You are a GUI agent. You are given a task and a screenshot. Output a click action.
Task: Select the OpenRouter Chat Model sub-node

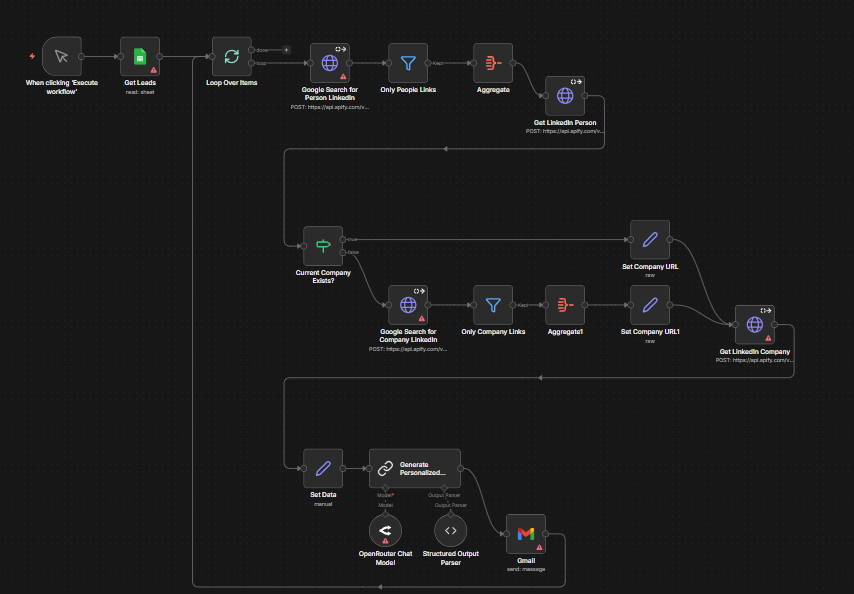click(x=385, y=531)
